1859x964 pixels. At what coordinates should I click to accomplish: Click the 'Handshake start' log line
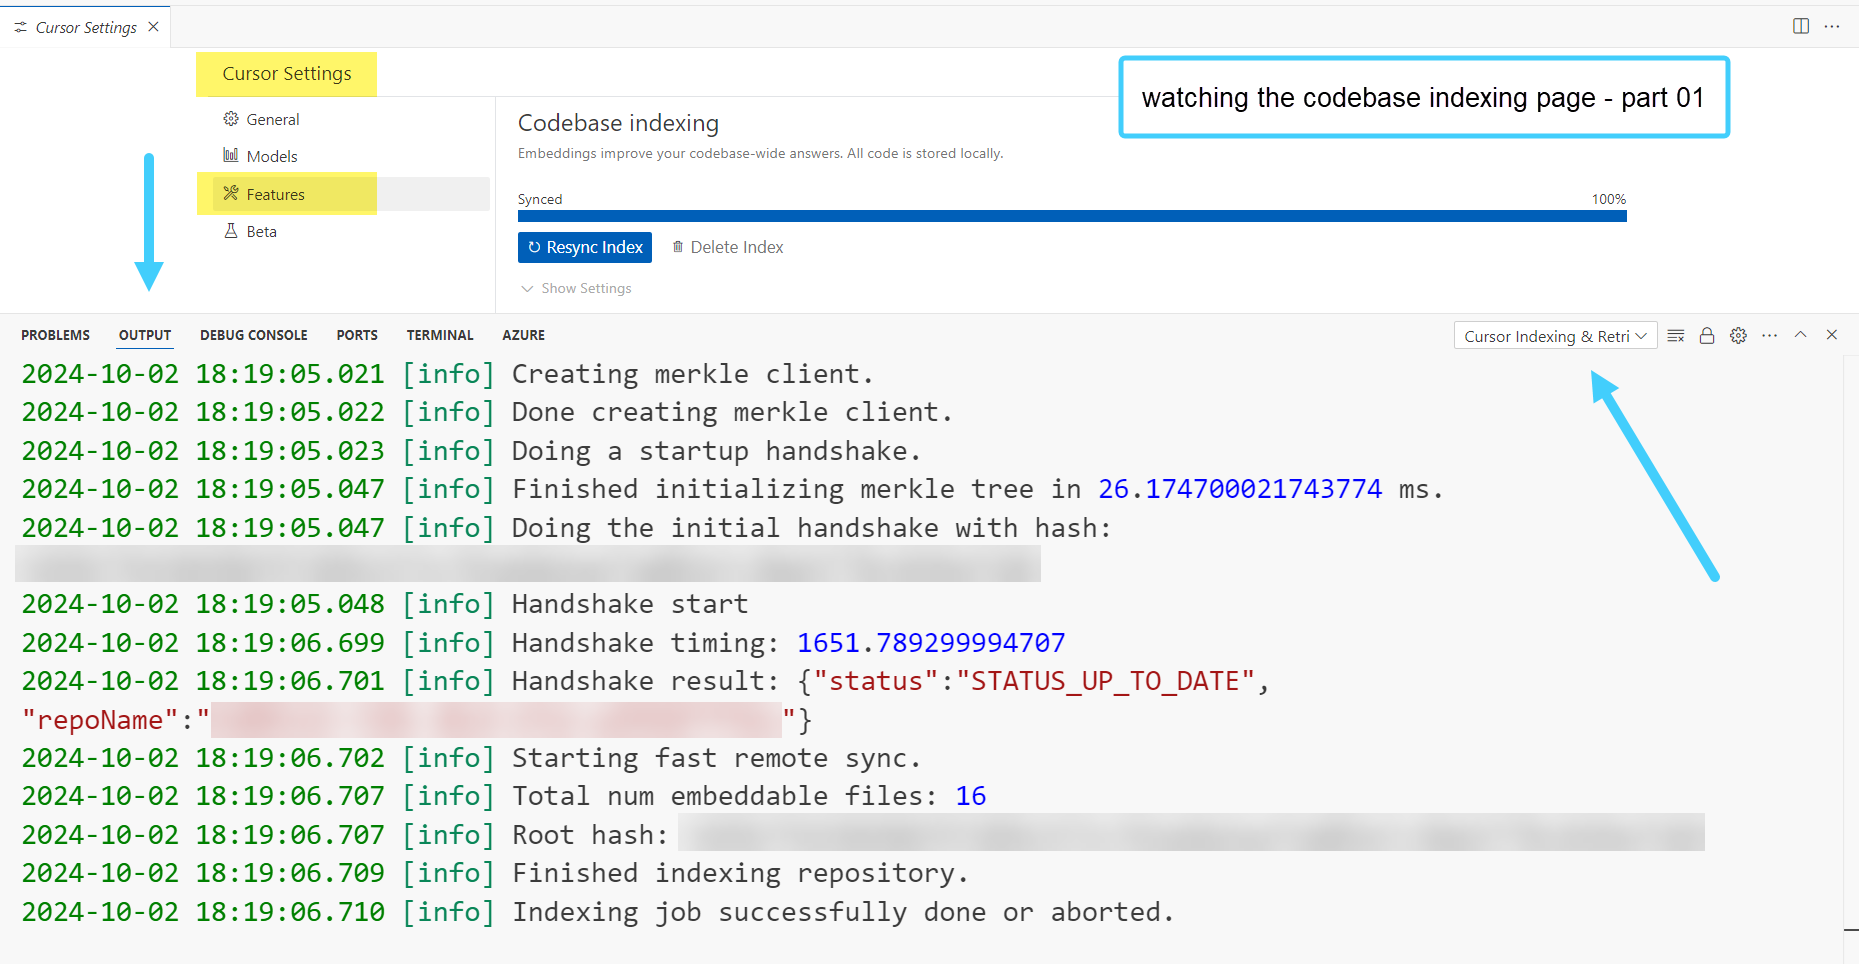point(630,604)
